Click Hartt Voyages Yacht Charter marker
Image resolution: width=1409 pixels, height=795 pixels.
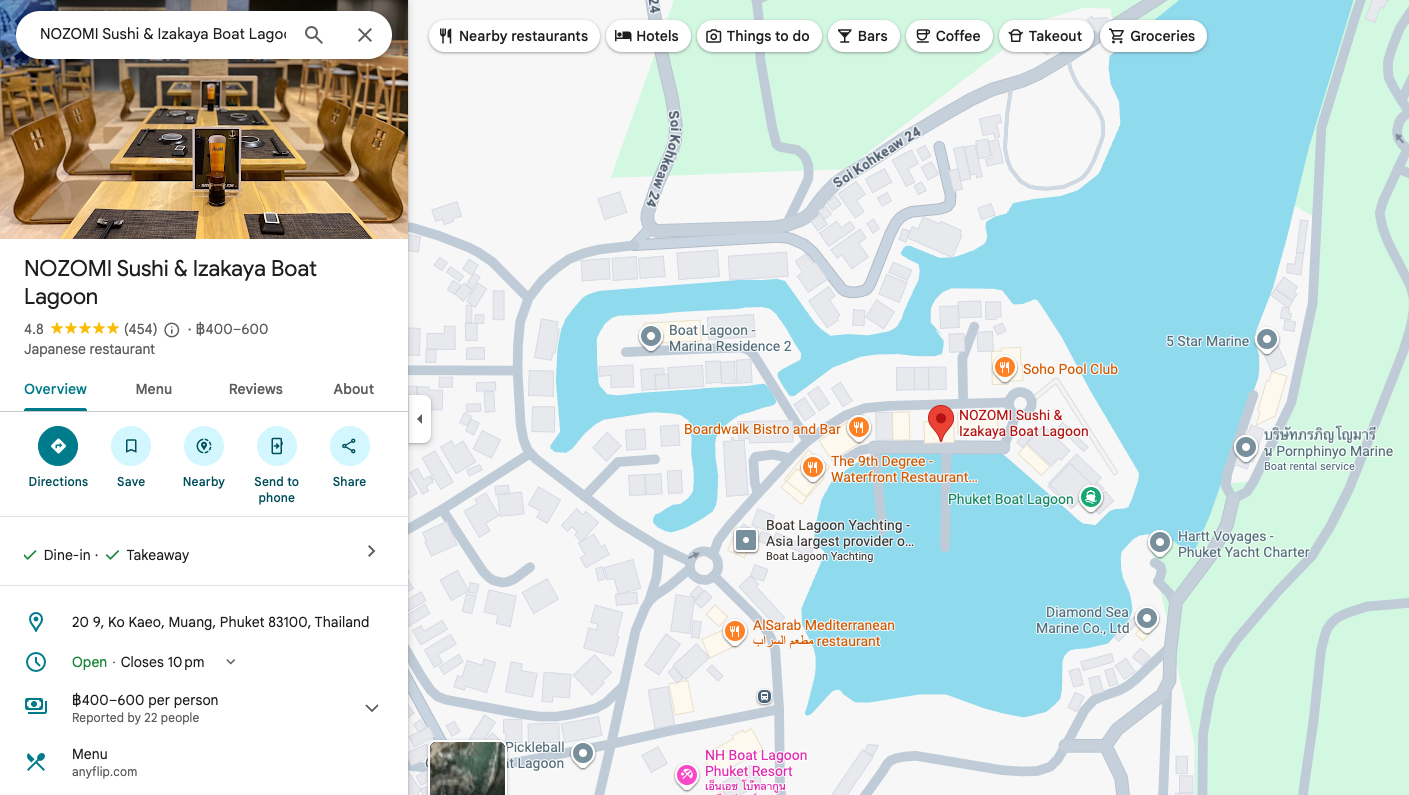coord(1160,543)
